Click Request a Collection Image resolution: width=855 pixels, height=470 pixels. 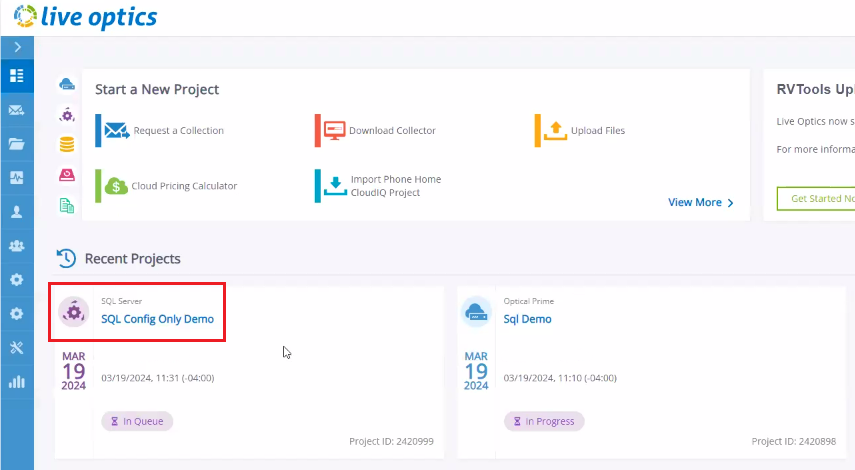[178, 131]
